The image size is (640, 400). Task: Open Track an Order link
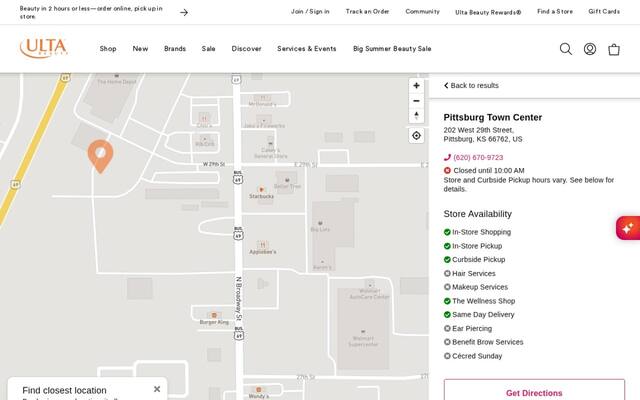point(367,11)
